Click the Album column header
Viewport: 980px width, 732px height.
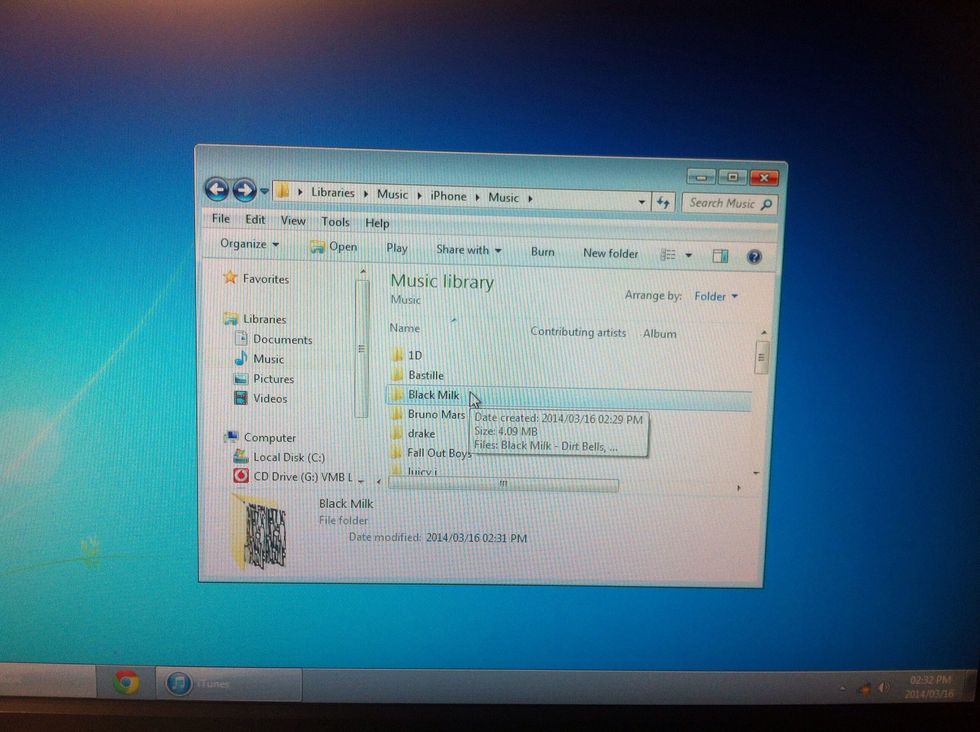(659, 334)
